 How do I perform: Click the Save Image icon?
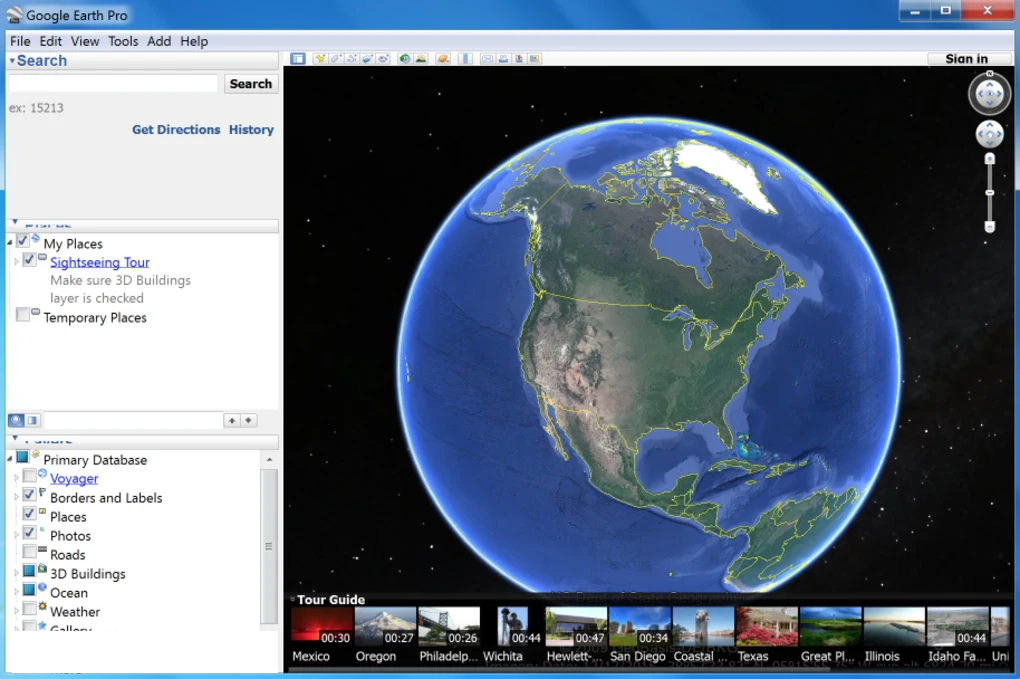[x=518, y=59]
